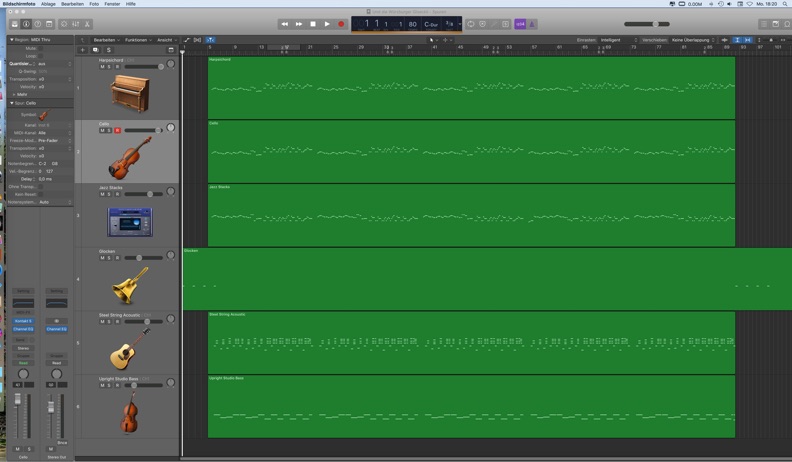
Task: Open the Funktionen menu in Tracks area
Action: pos(138,40)
